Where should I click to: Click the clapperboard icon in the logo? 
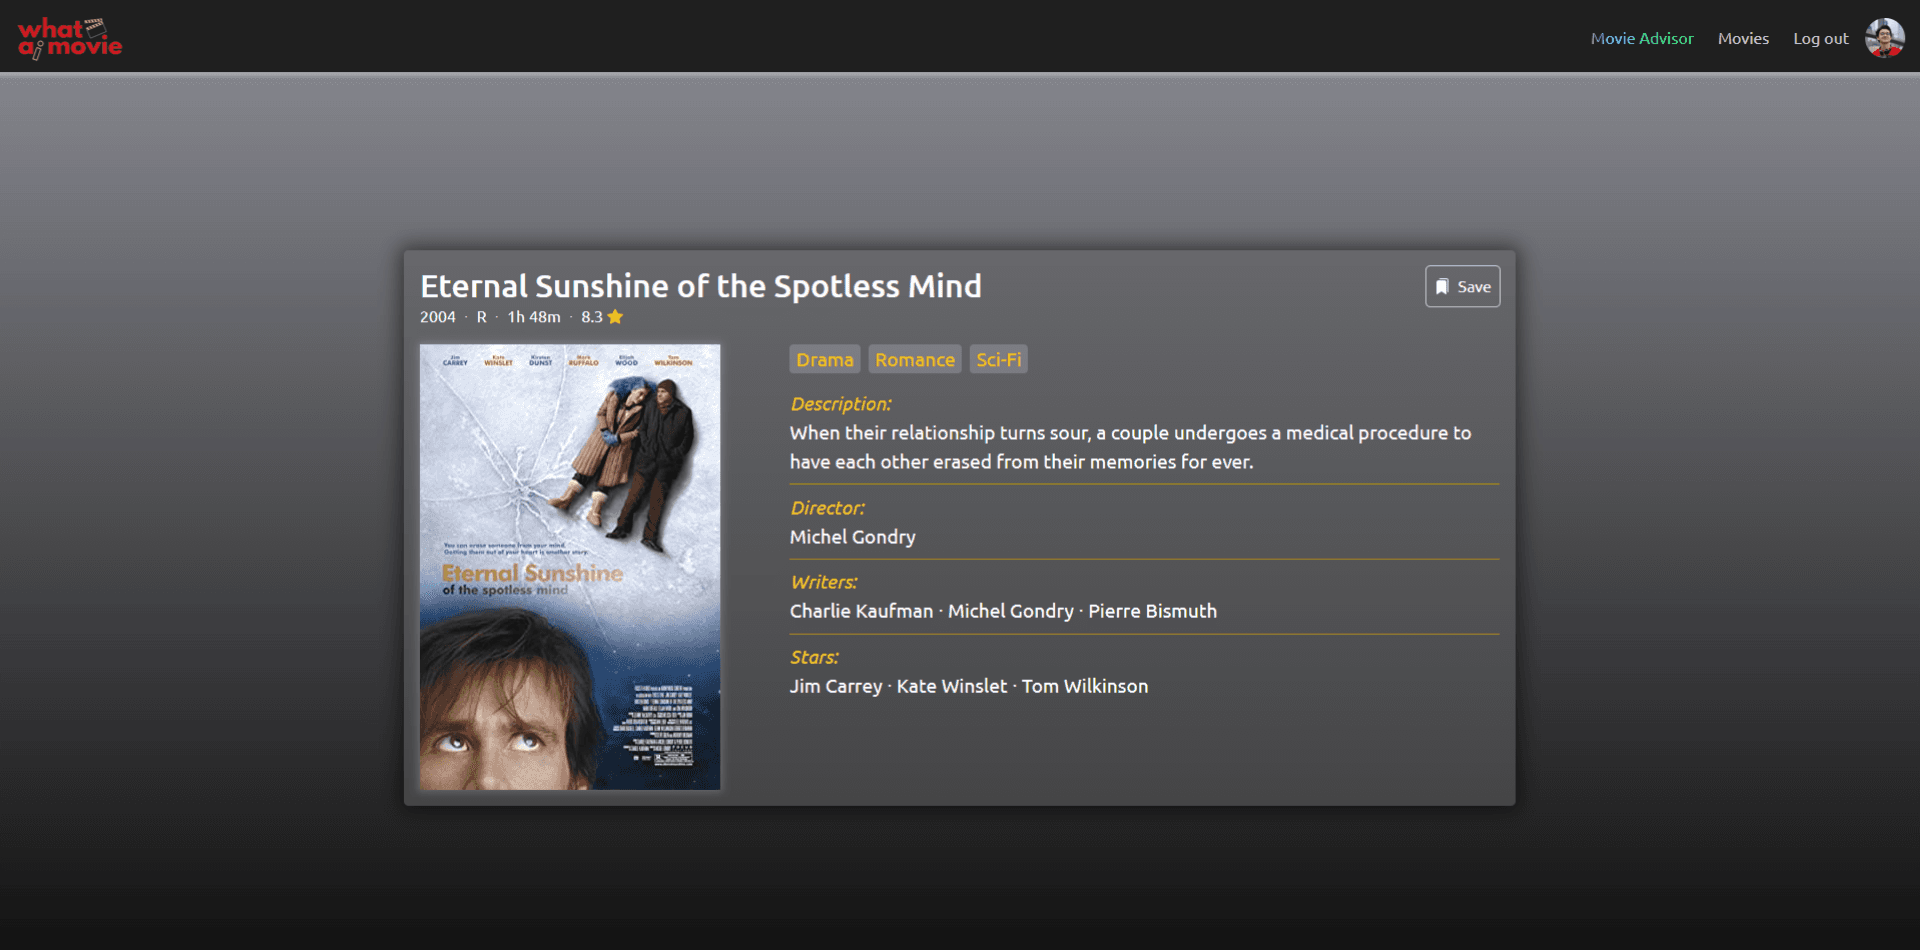click(x=97, y=26)
